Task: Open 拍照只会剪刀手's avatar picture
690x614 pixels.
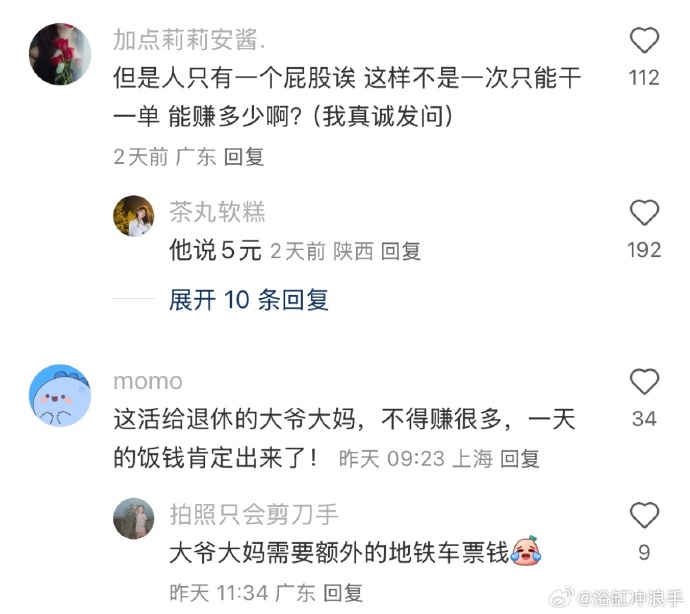Action: (x=134, y=518)
